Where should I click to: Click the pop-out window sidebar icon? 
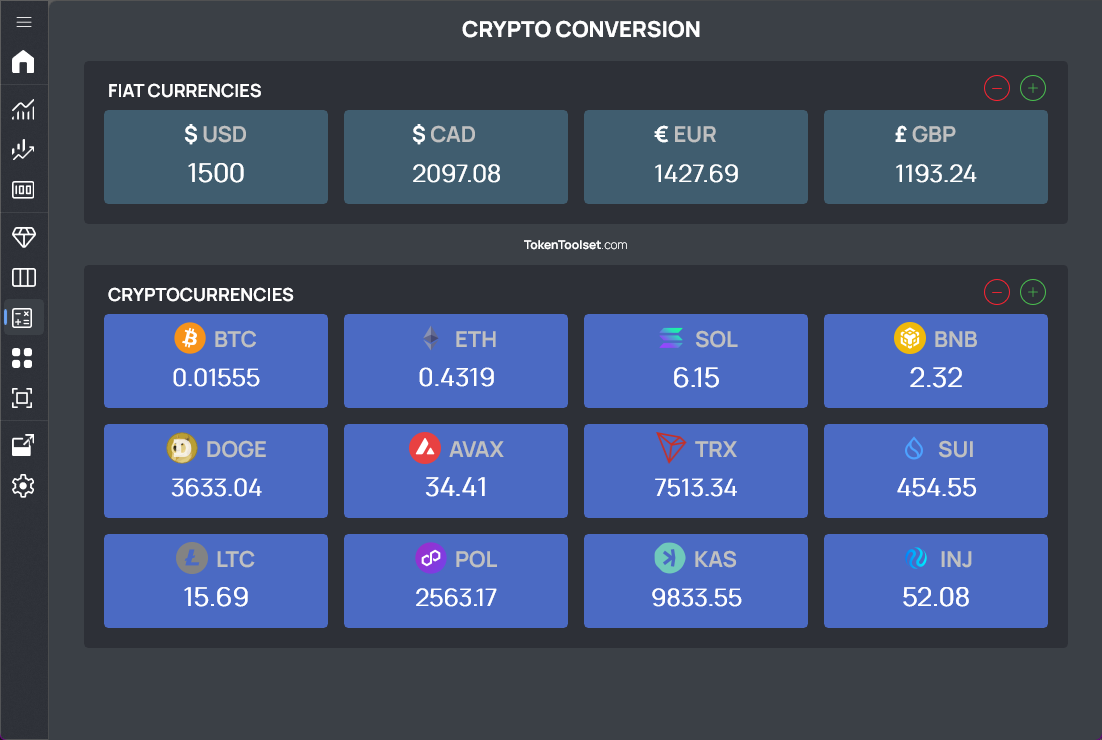pyautogui.click(x=23, y=446)
